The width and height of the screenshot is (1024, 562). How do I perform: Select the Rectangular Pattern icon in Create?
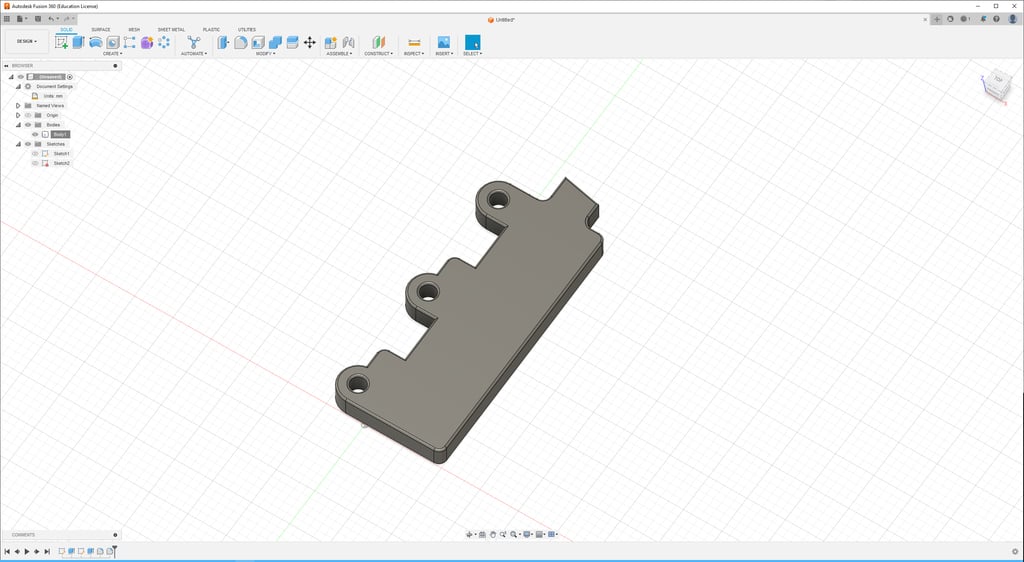pyautogui.click(x=130, y=42)
